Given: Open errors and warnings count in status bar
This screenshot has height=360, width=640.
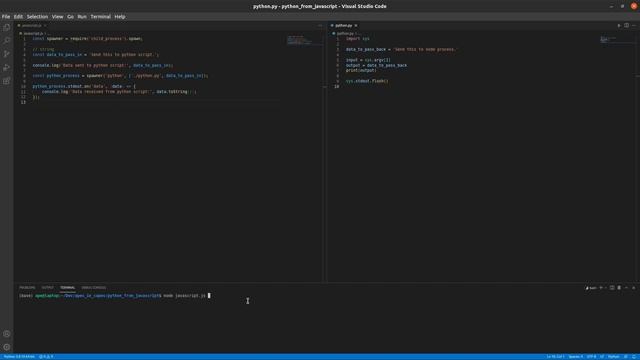Looking at the screenshot, I should pyautogui.click(x=46, y=357).
